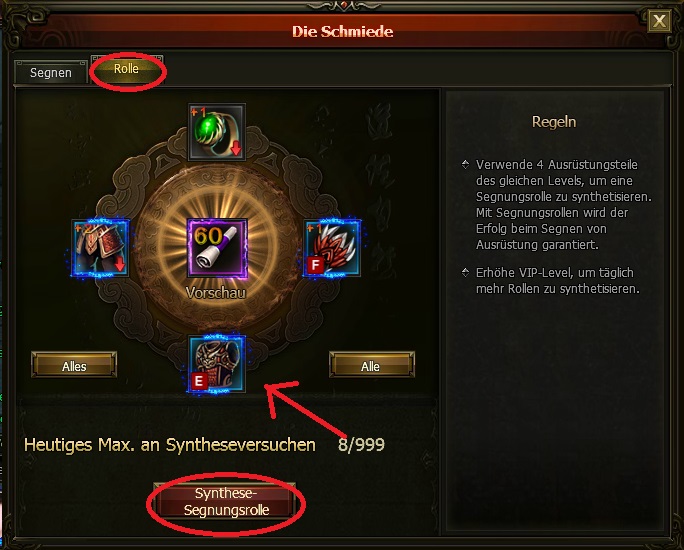Click the Alle button

(x=371, y=366)
